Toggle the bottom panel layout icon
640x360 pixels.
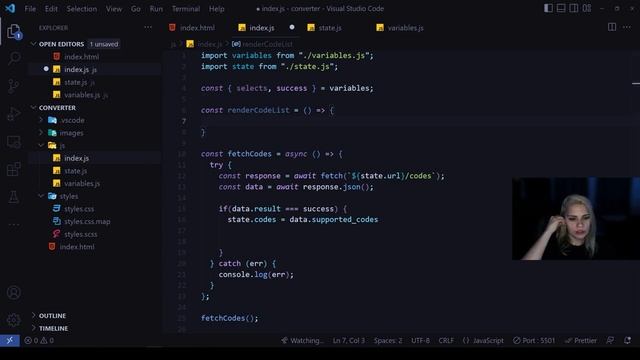pos(561,8)
